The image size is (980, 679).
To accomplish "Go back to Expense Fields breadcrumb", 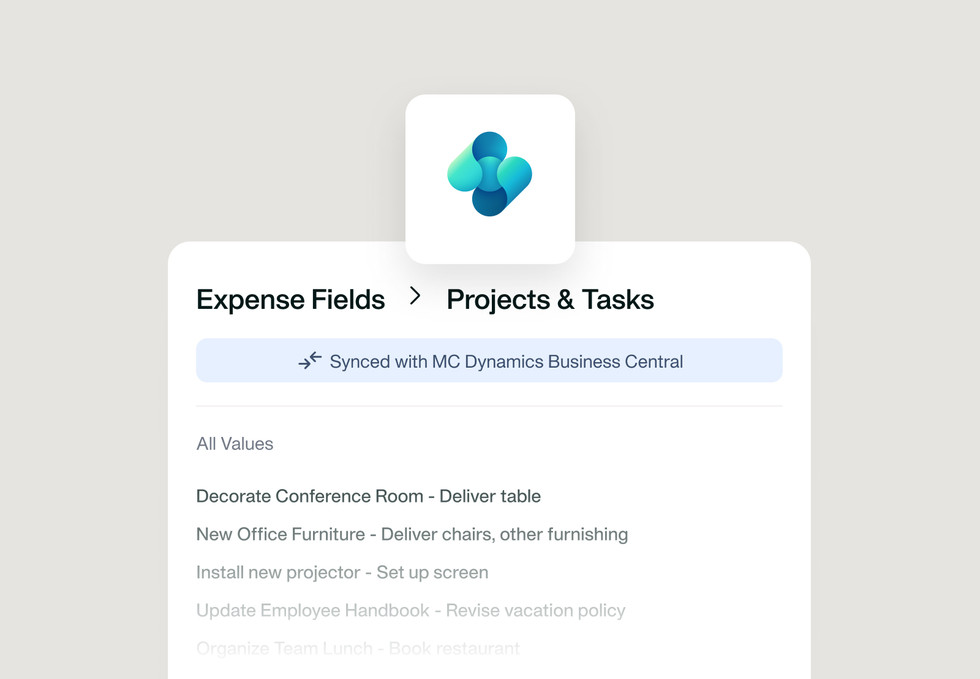I will [290, 299].
